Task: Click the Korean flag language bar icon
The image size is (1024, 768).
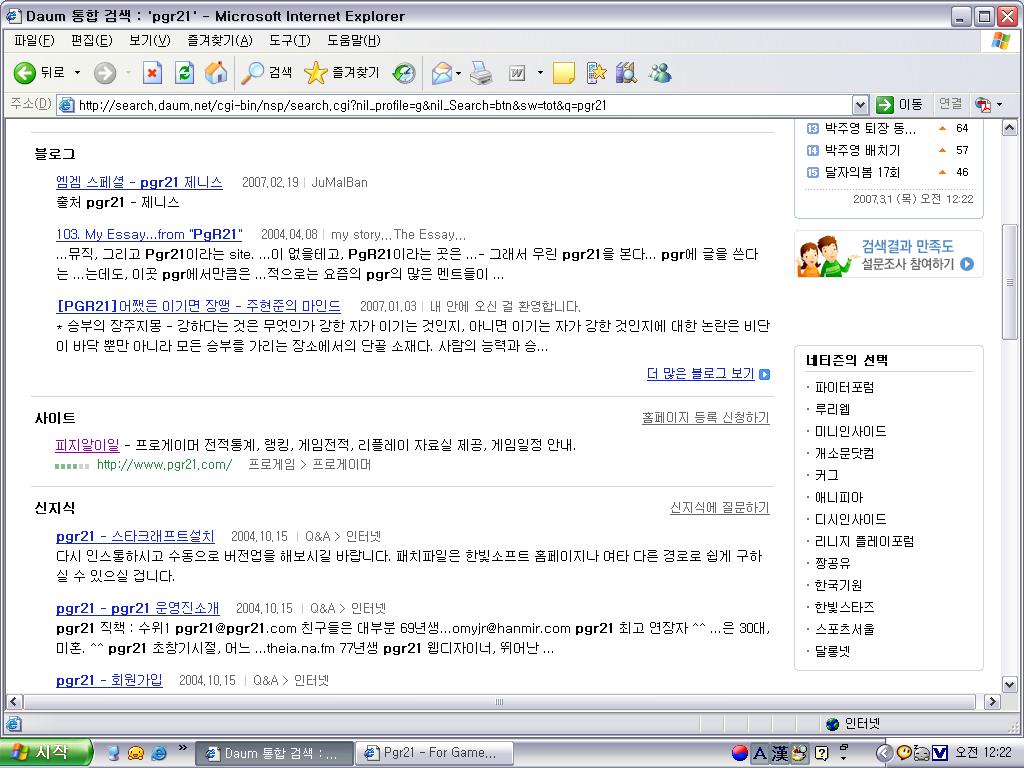Action: pos(739,753)
